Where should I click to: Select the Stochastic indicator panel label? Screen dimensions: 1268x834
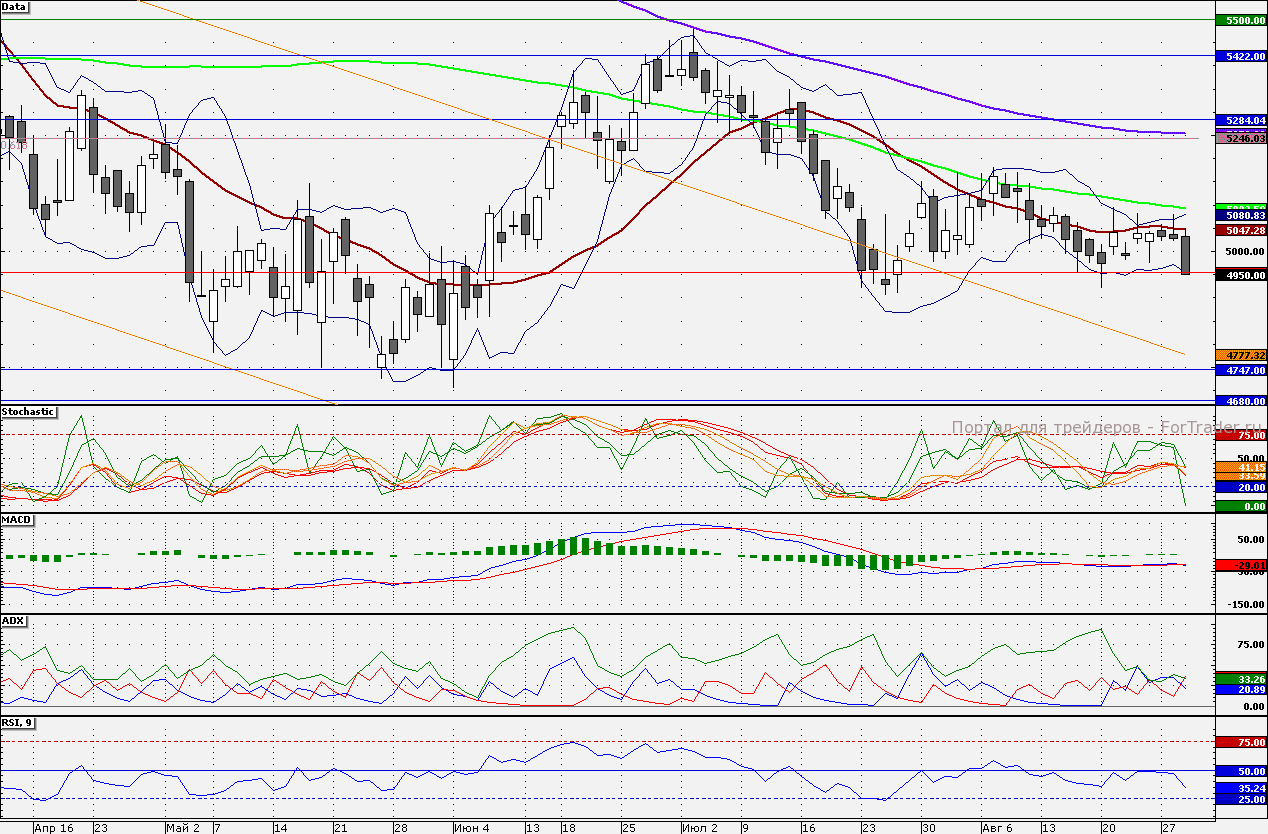(28, 412)
